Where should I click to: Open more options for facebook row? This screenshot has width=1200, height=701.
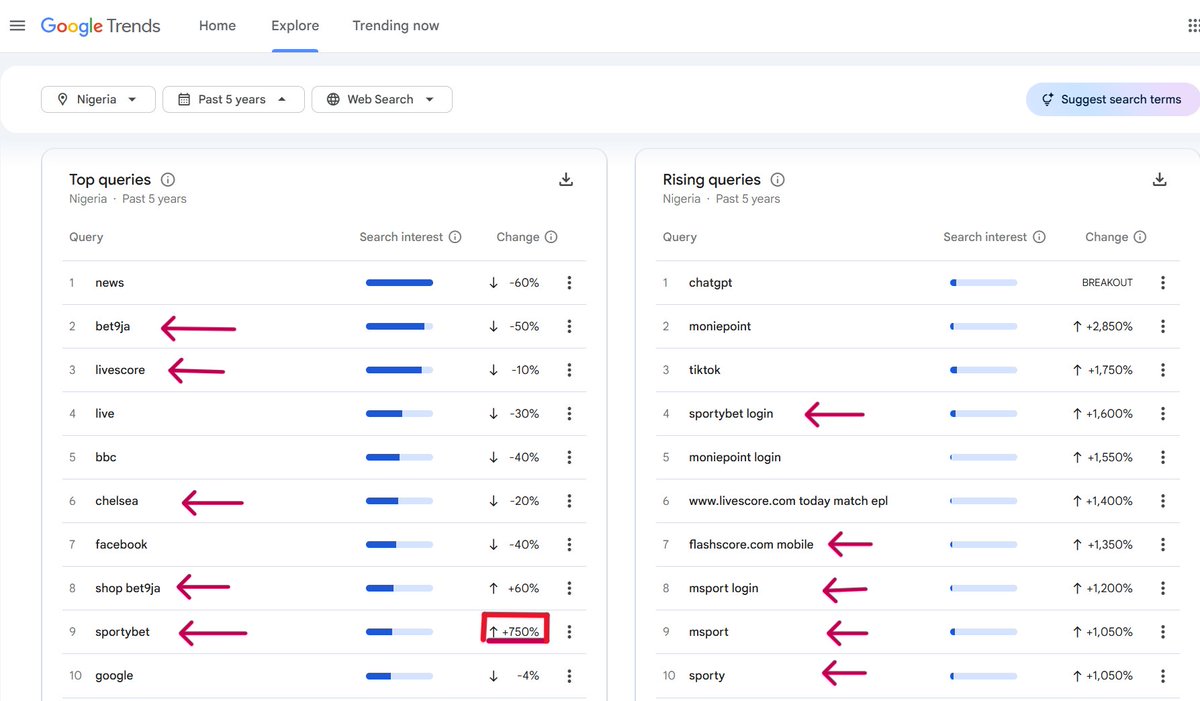[569, 545]
